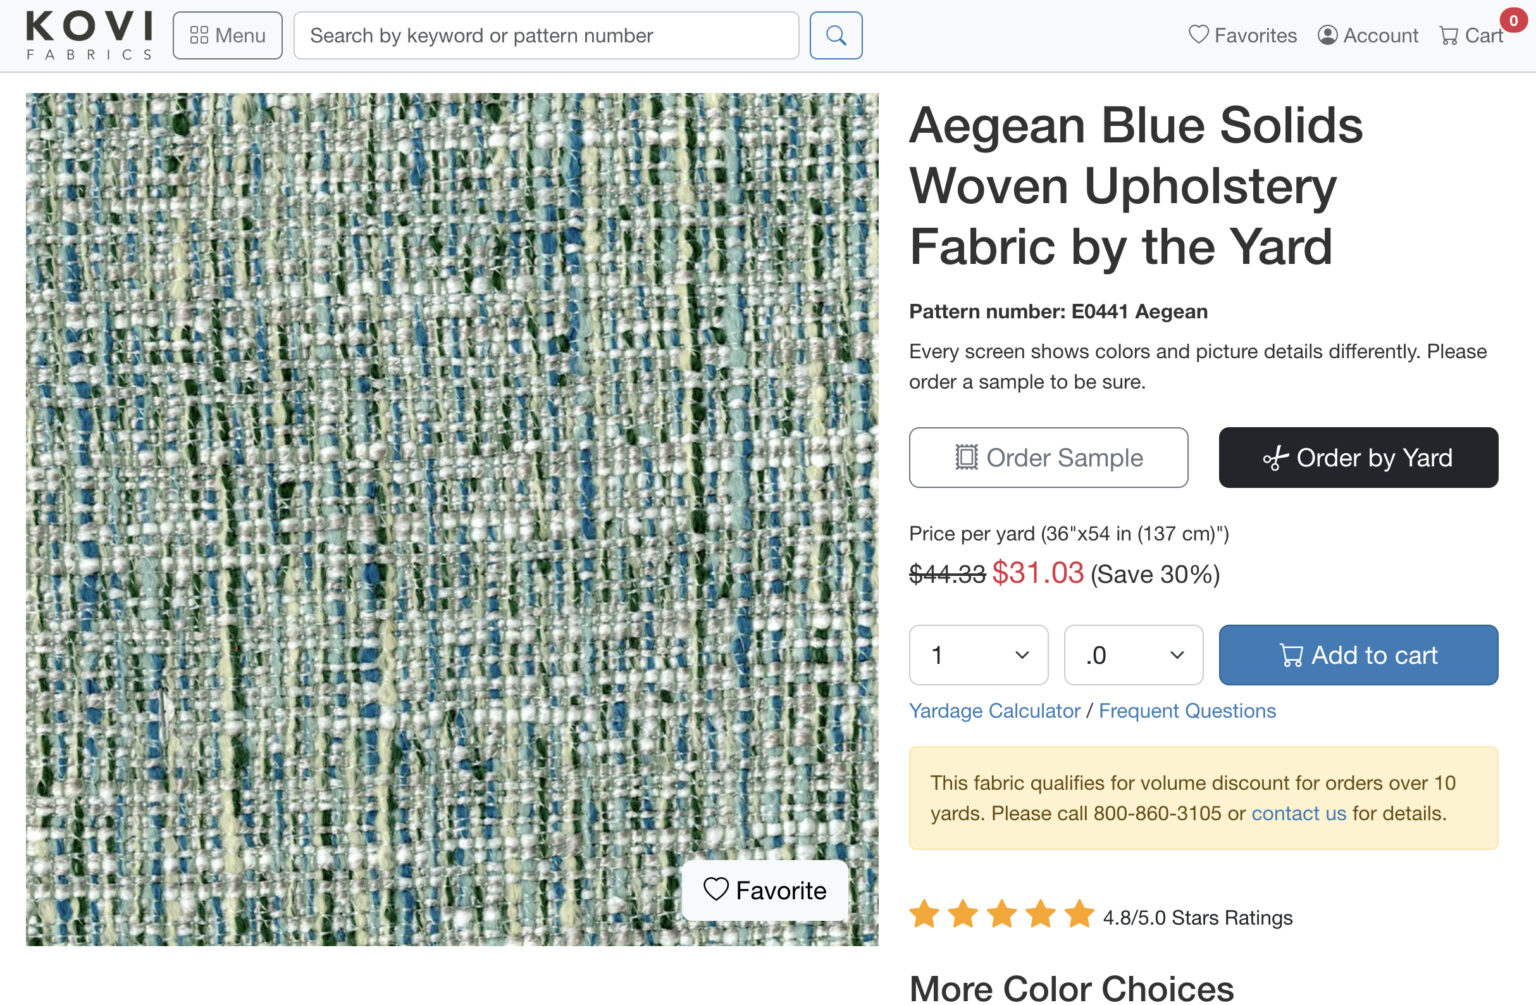Click the first rating star
Viewport: 1536px width, 1005px height.
(924, 914)
